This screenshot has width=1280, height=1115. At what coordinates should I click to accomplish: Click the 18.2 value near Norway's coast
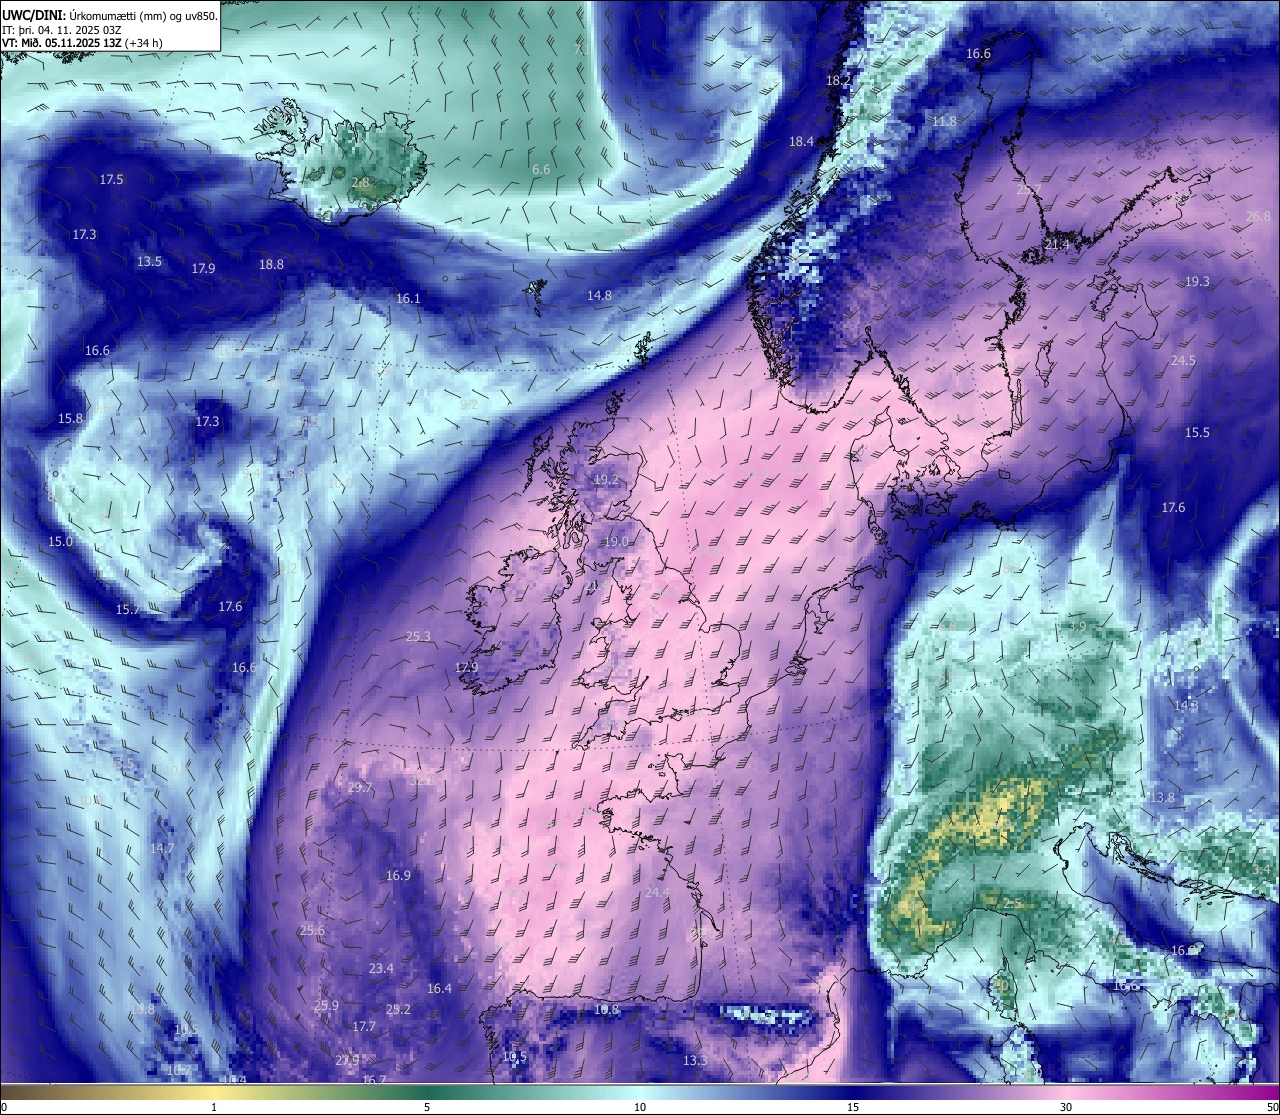(x=838, y=80)
